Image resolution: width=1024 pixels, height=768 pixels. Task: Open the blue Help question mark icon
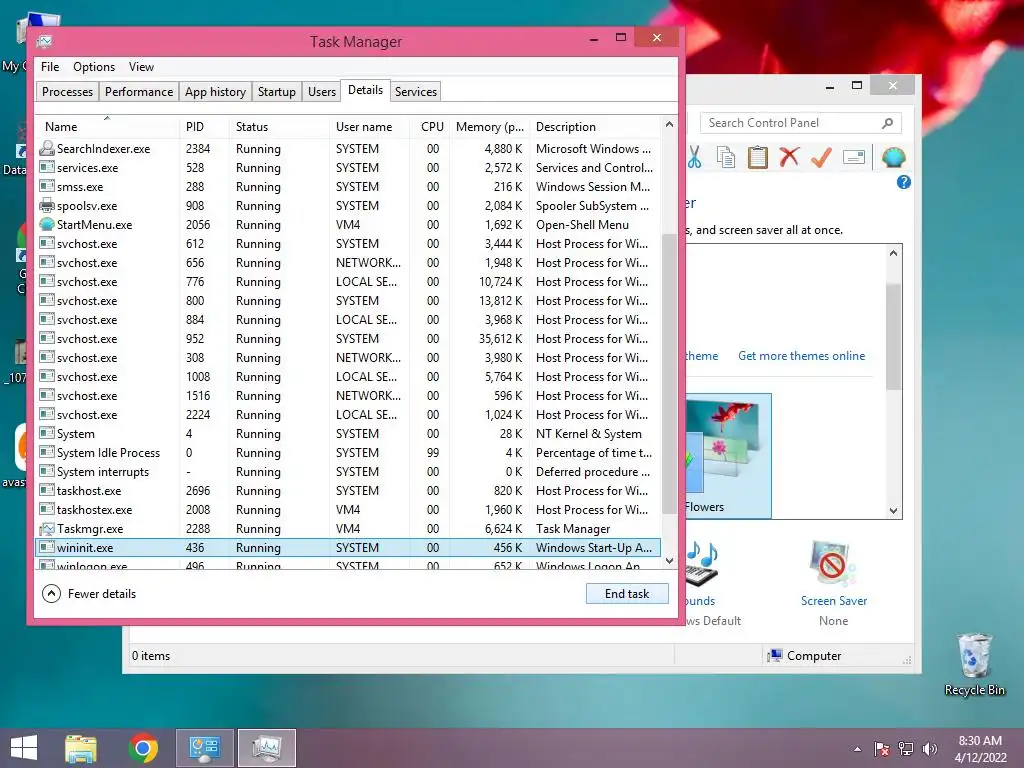click(x=904, y=182)
